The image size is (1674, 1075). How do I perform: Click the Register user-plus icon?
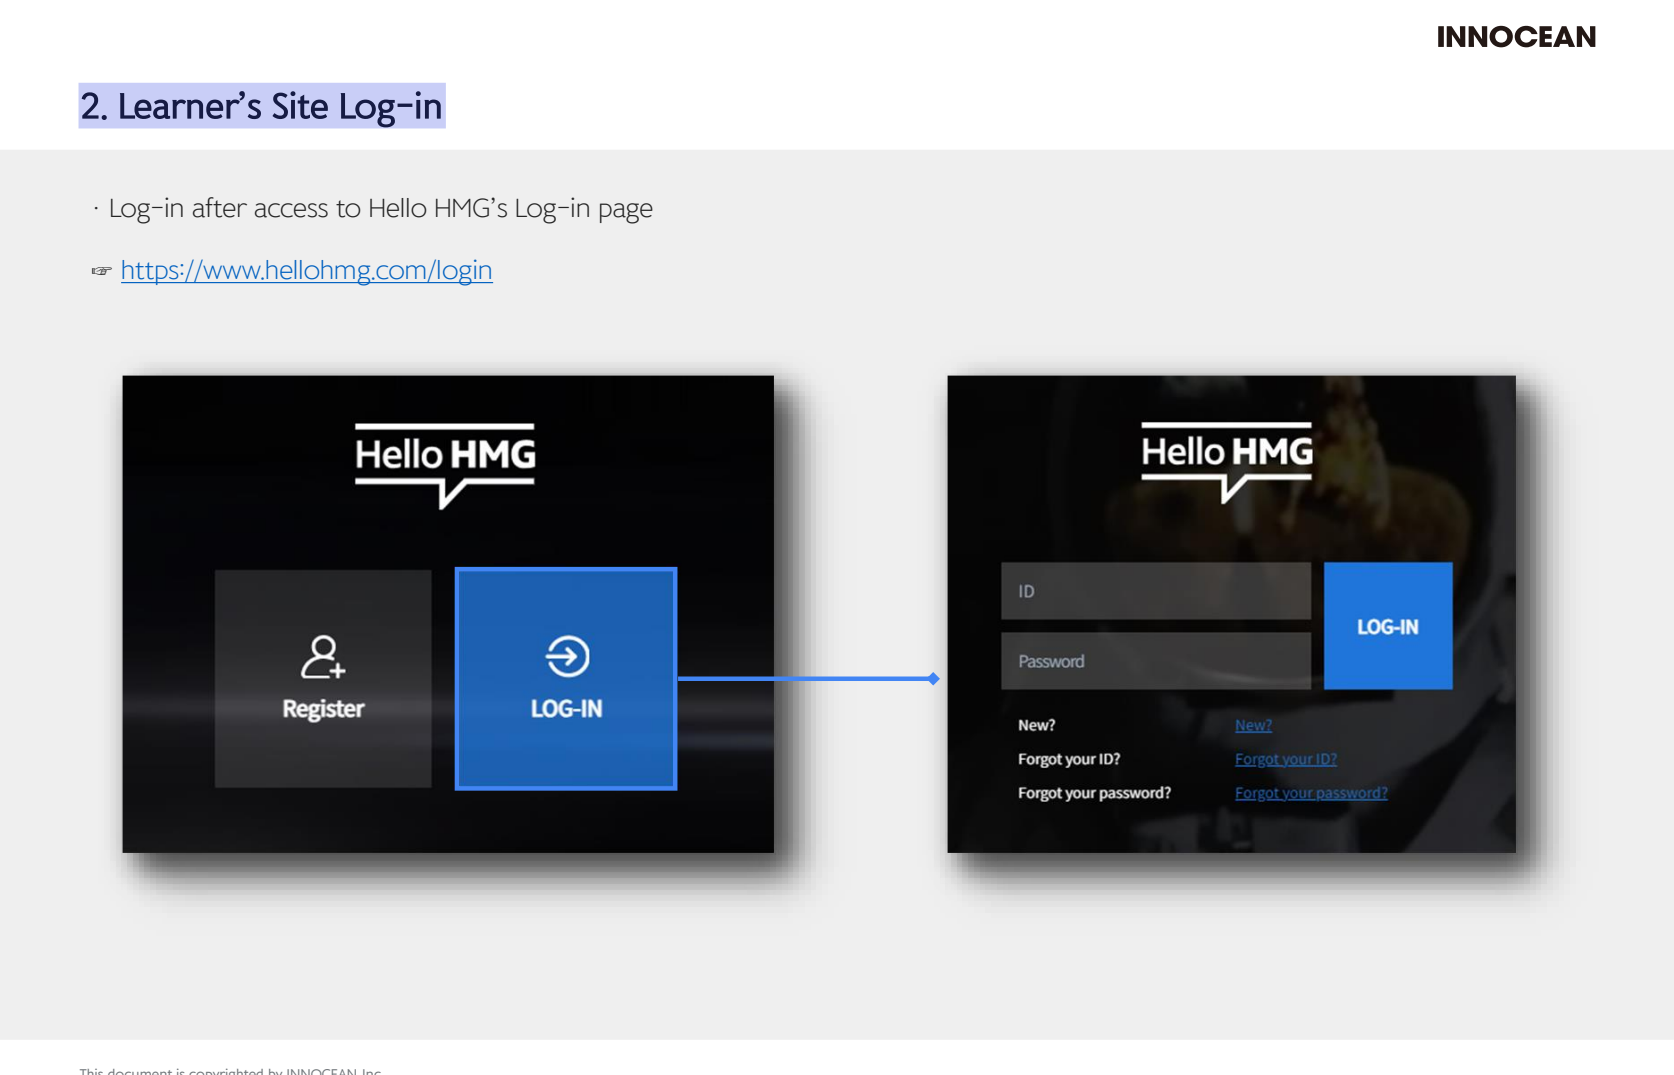[x=323, y=657]
